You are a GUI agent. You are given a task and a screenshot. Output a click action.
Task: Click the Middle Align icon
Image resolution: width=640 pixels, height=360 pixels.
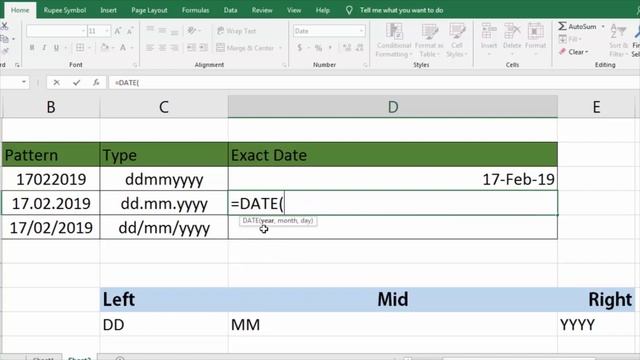(x=162, y=31)
